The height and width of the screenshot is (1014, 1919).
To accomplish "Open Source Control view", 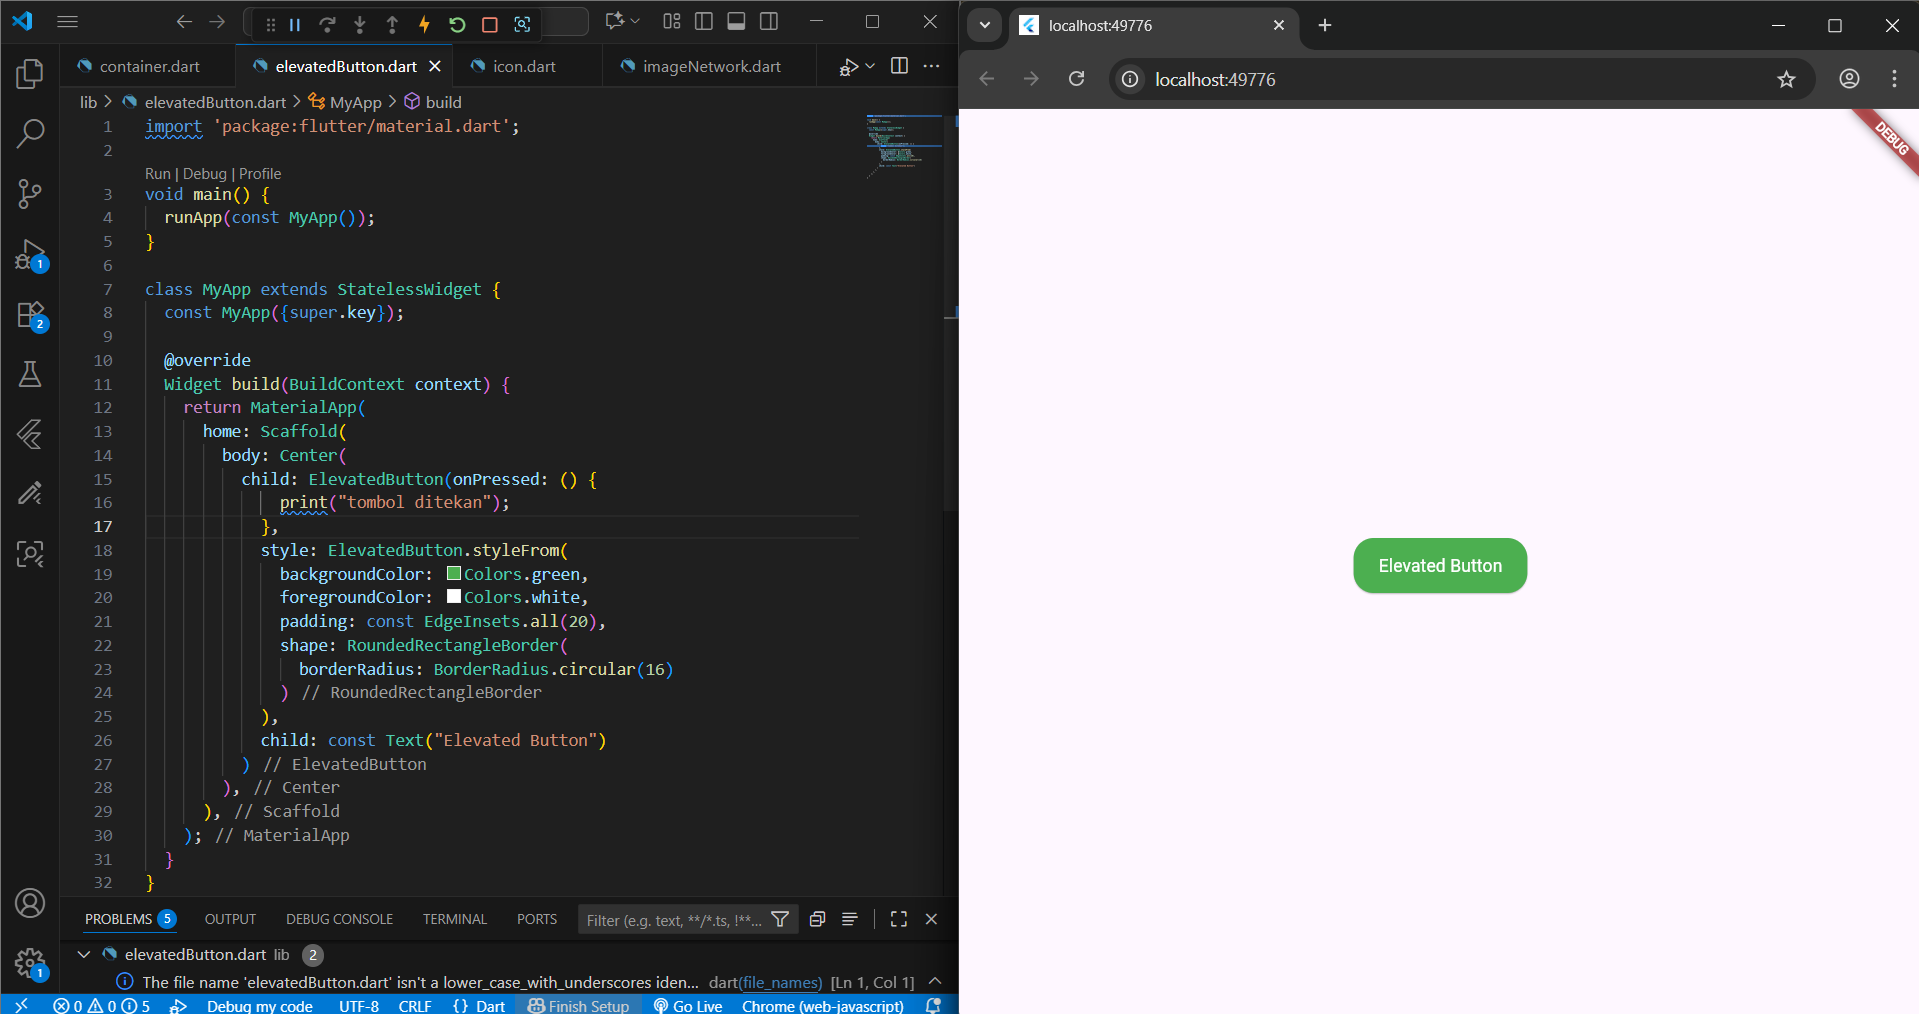I will (x=30, y=193).
